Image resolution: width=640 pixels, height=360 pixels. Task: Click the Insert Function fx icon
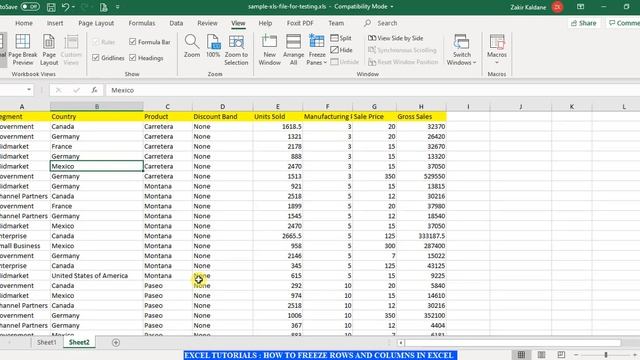click(x=94, y=90)
